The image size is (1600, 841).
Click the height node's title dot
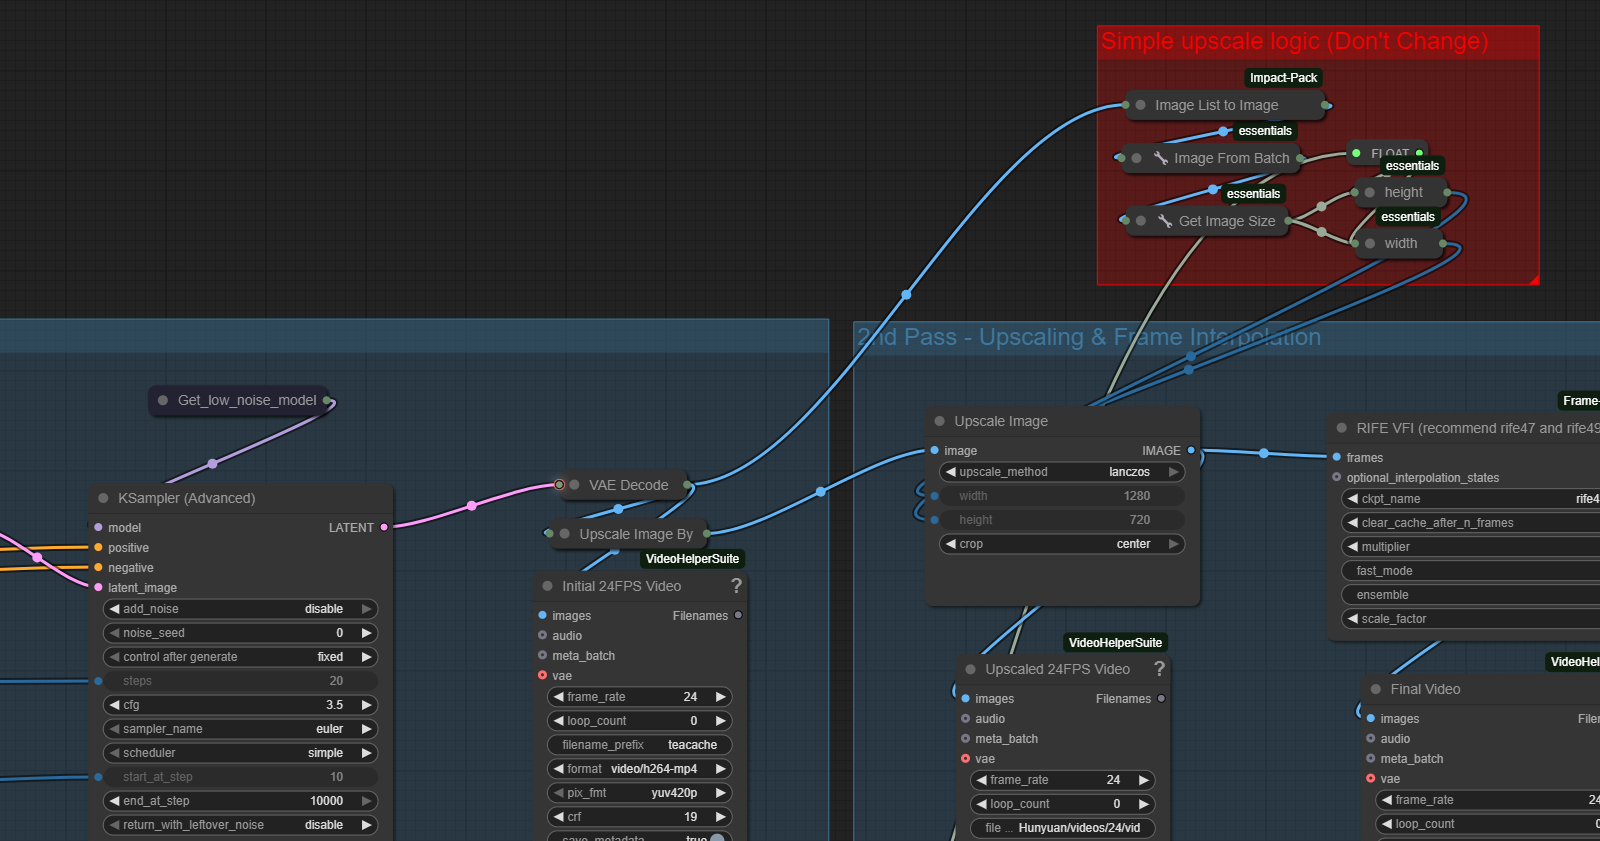click(1370, 192)
